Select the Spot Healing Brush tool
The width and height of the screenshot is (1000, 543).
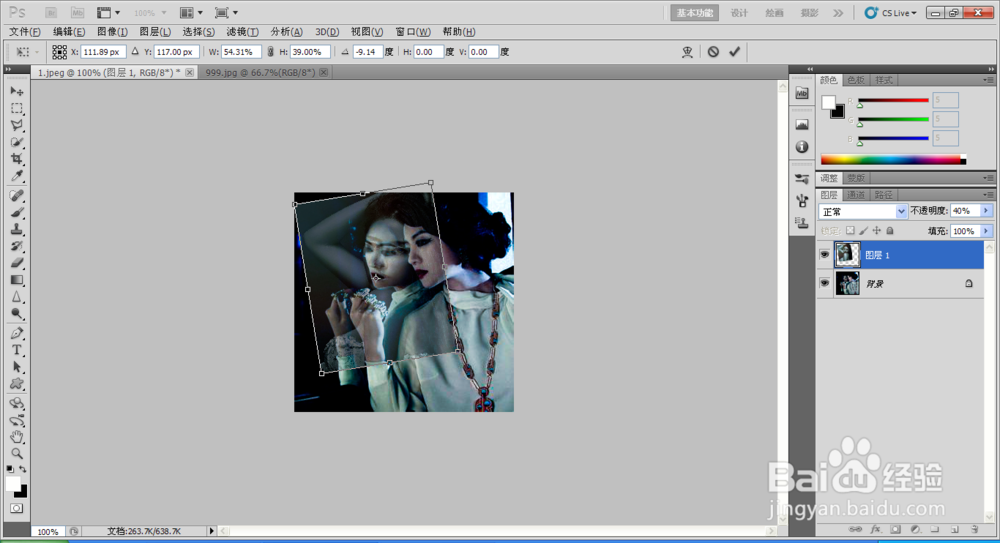(x=17, y=196)
